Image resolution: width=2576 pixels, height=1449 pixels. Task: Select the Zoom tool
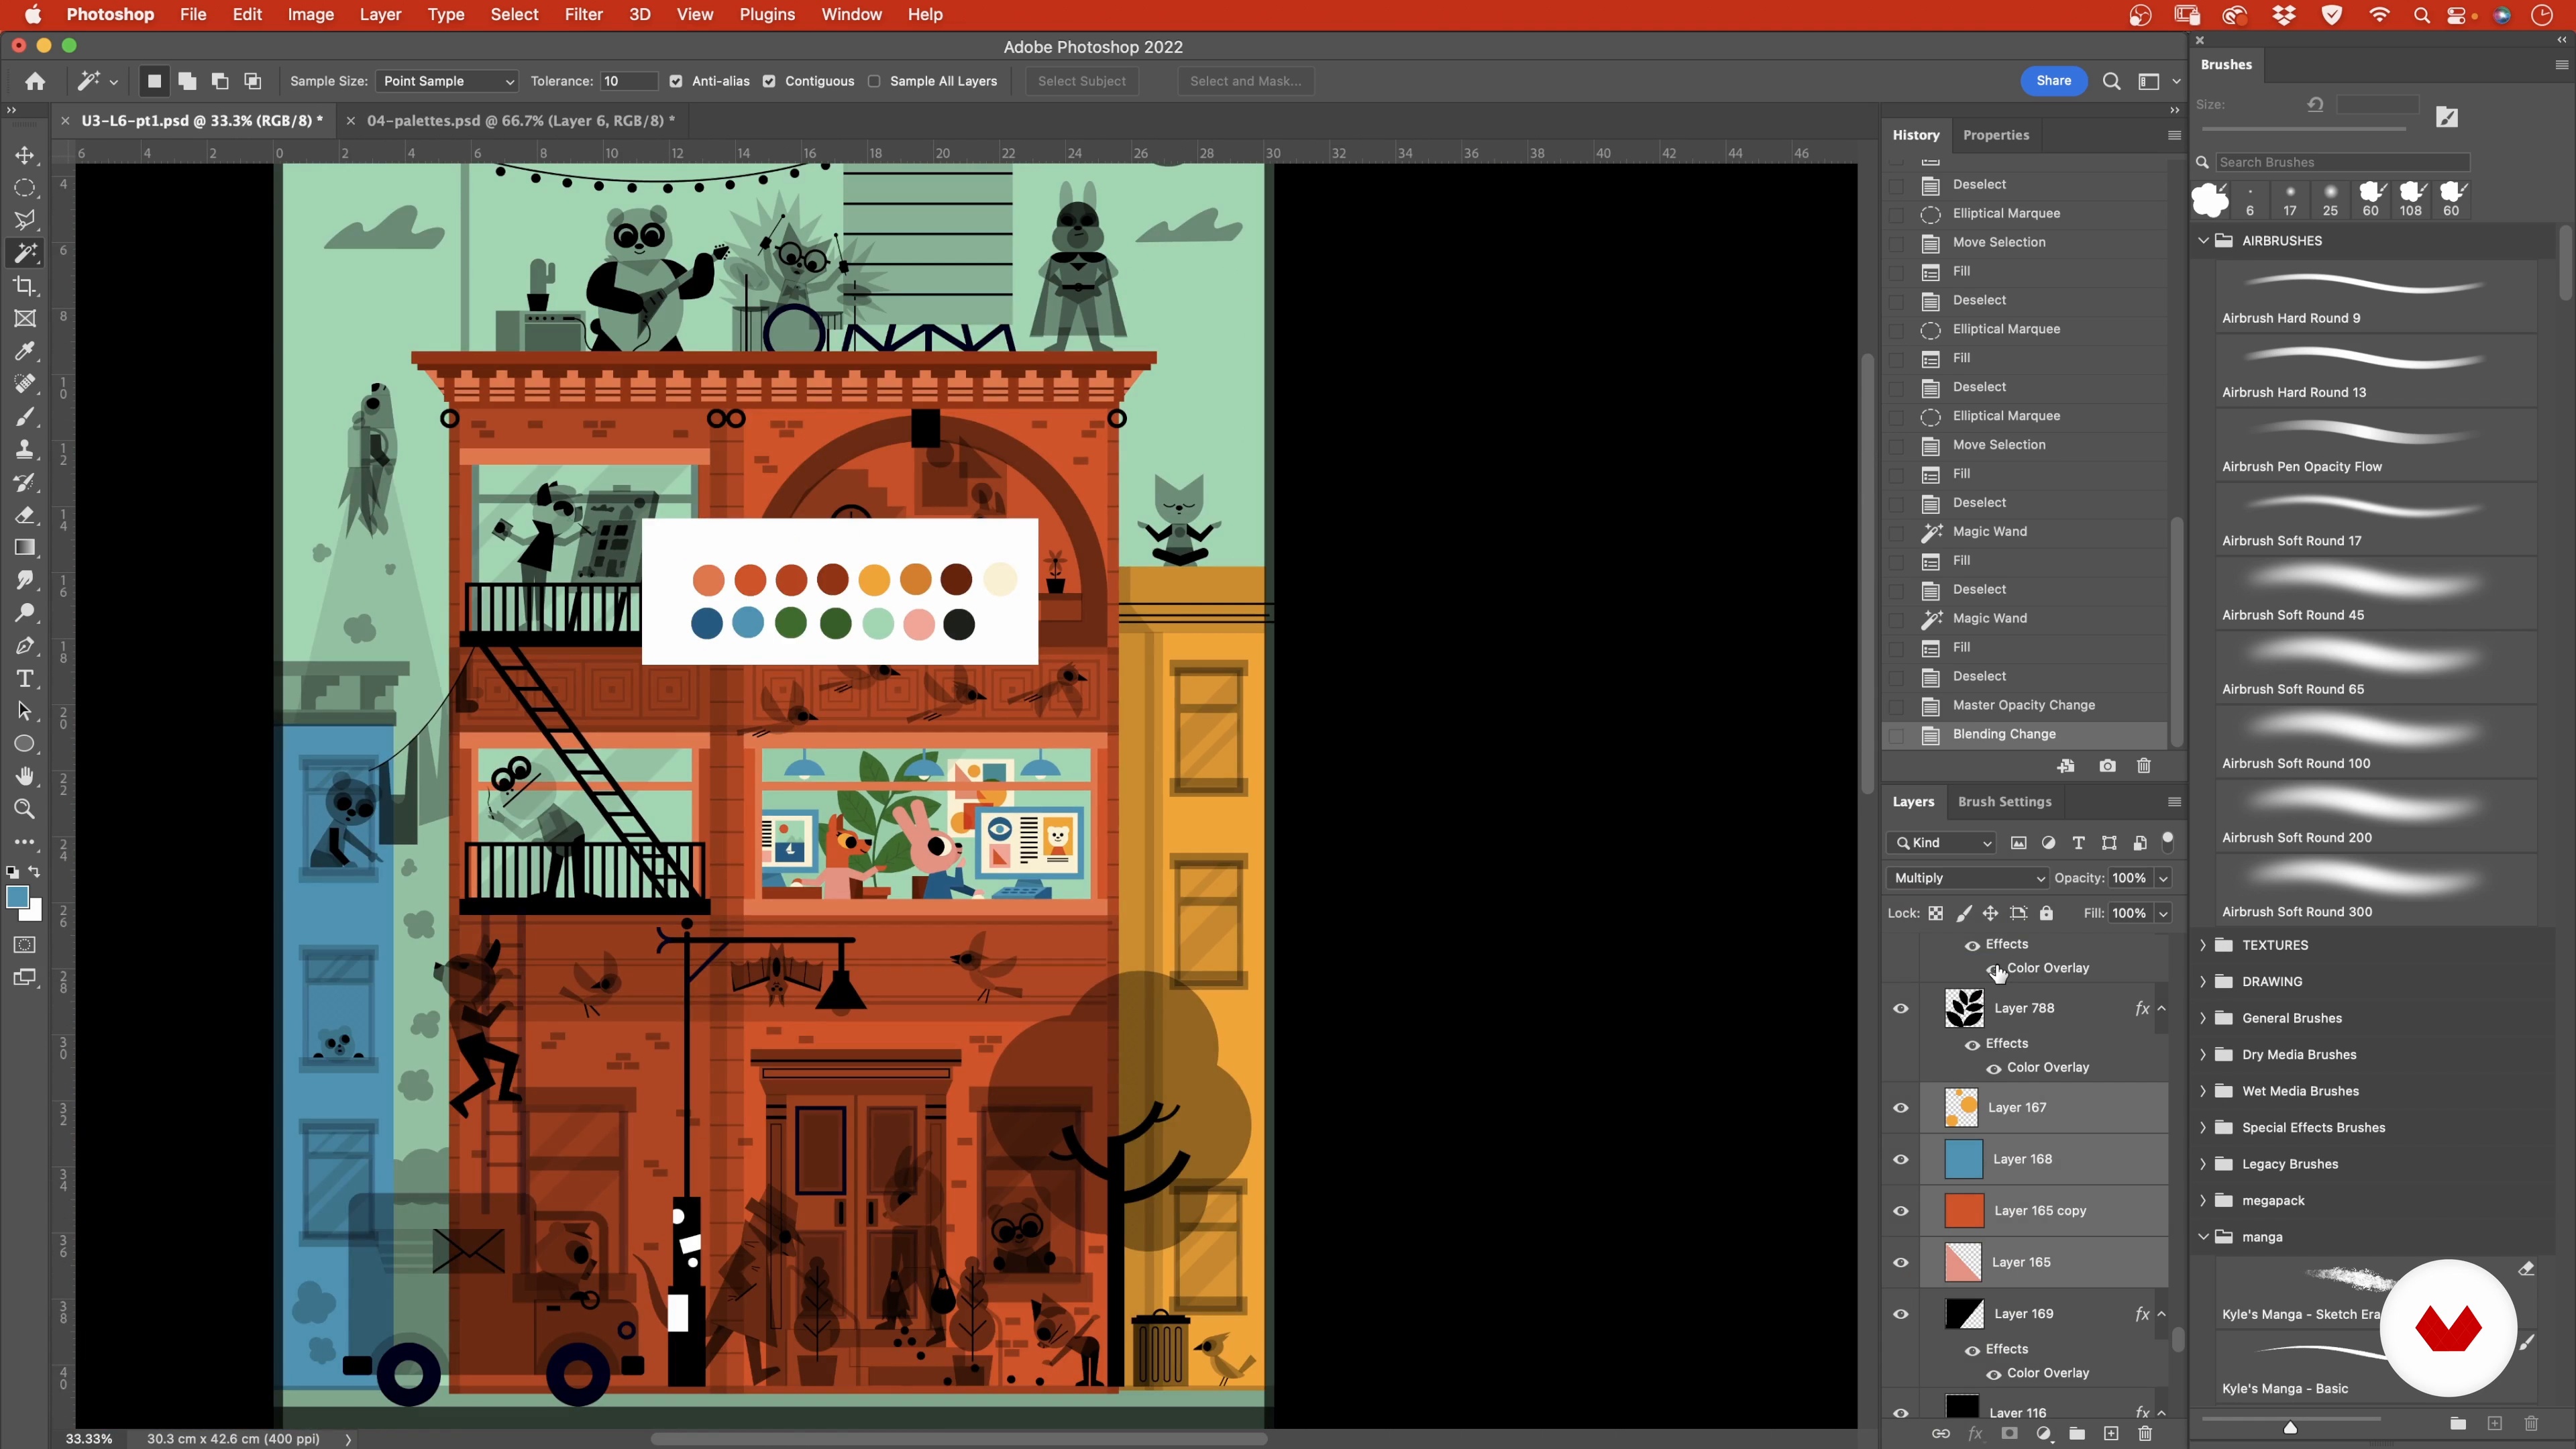click(x=25, y=809)
